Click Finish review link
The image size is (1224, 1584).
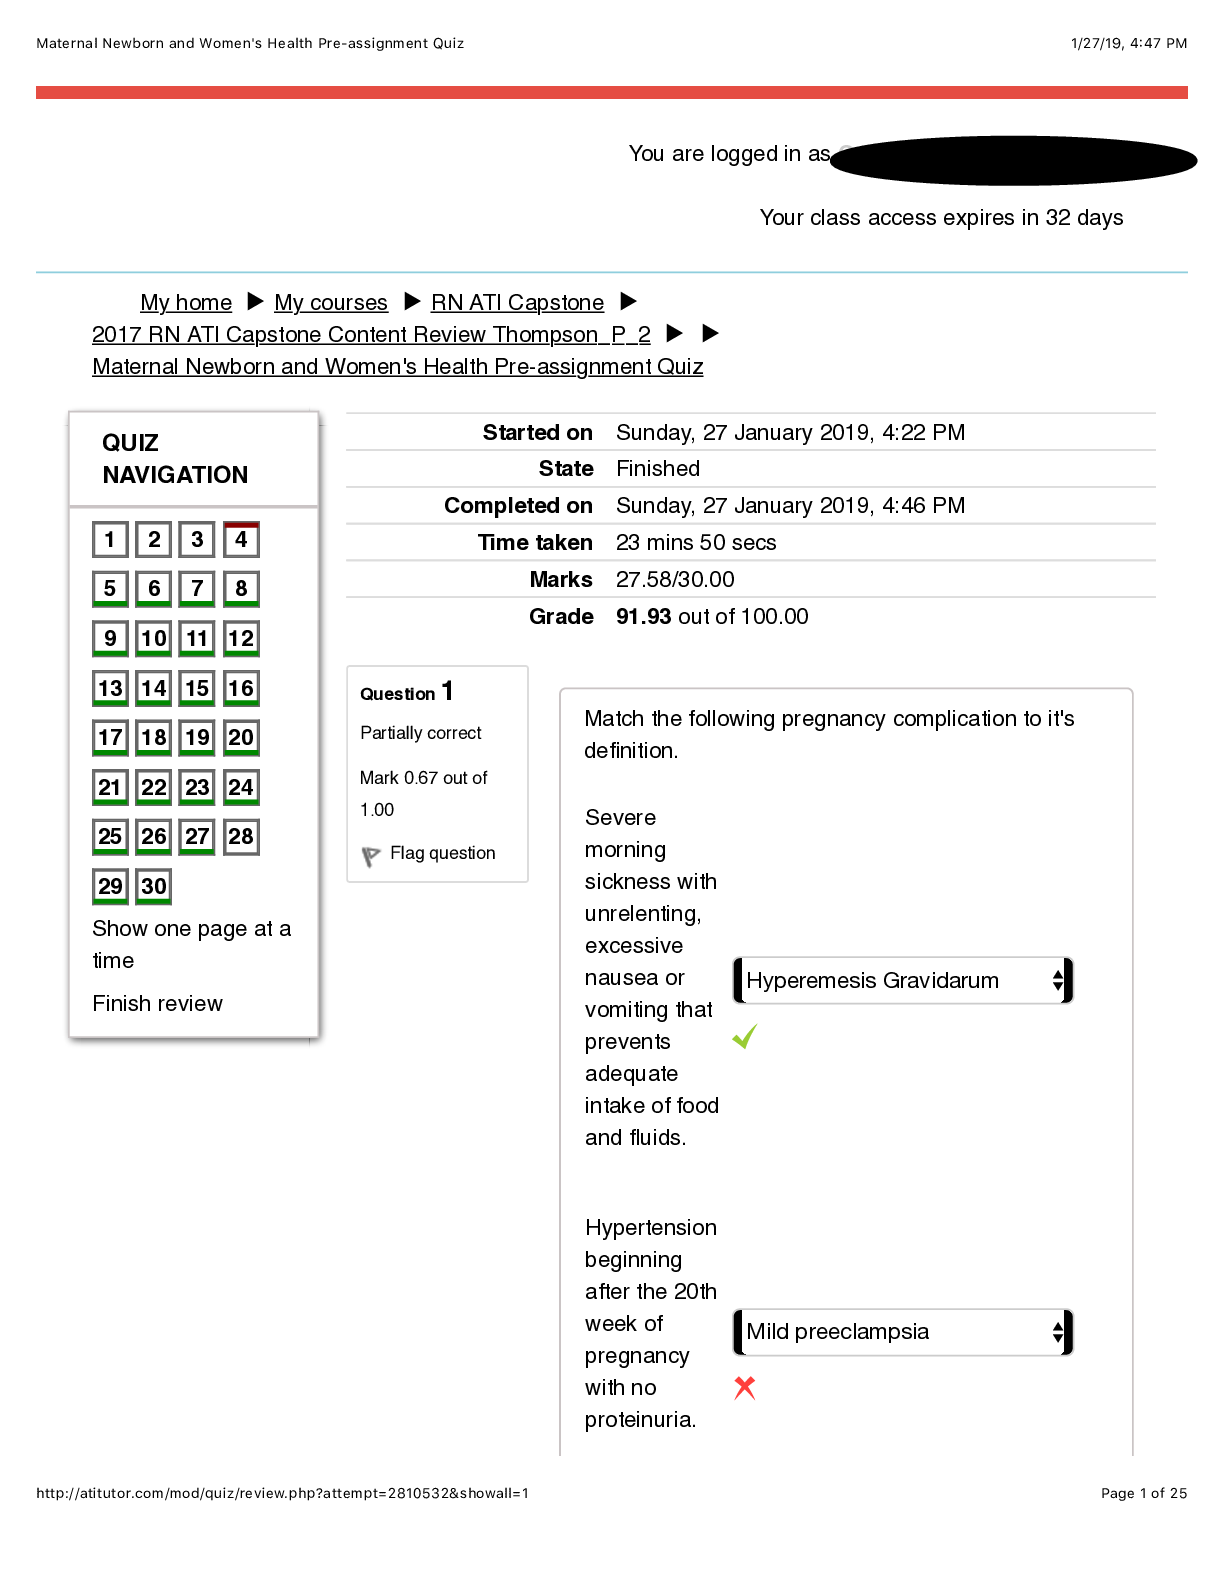tap(158, 1004)
